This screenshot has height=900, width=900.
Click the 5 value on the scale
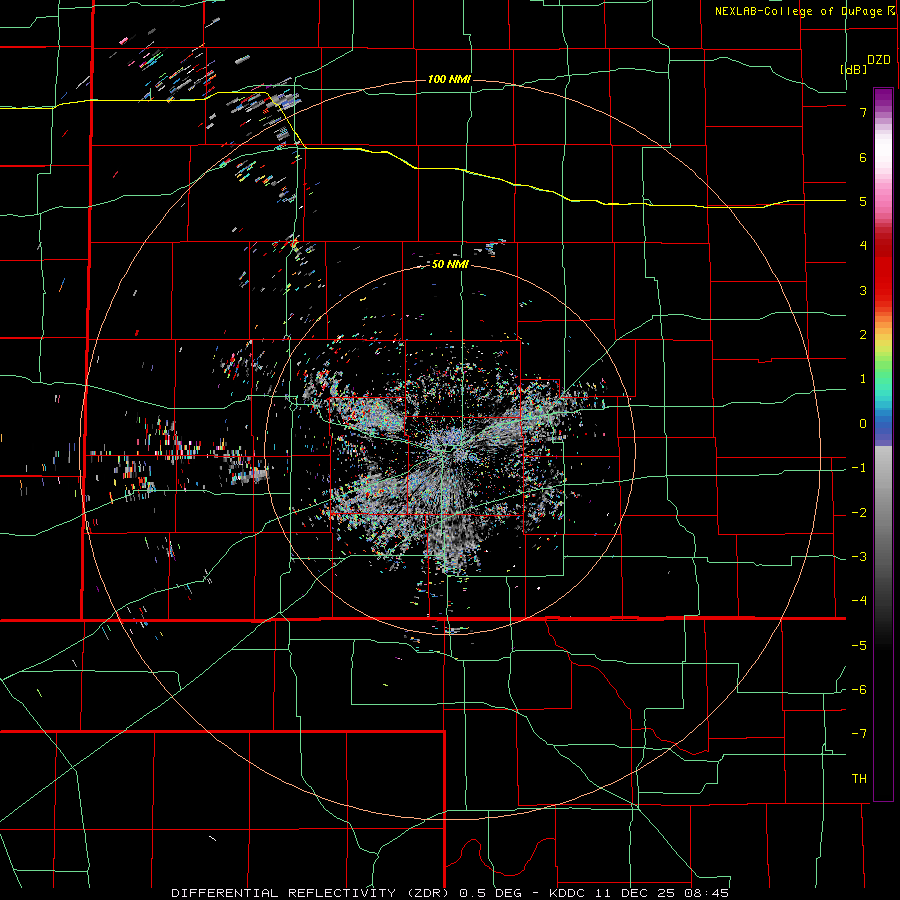pos(863,201)
